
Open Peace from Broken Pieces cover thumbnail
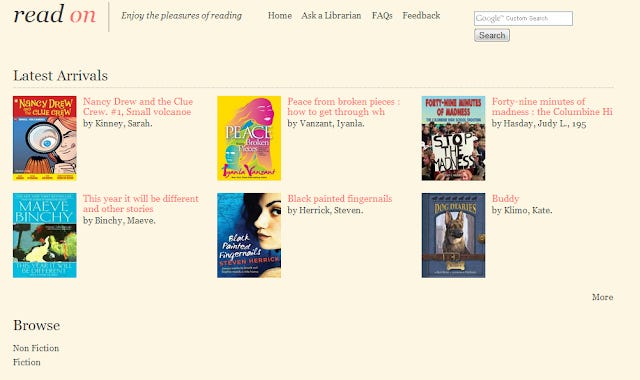click(249, 138)
